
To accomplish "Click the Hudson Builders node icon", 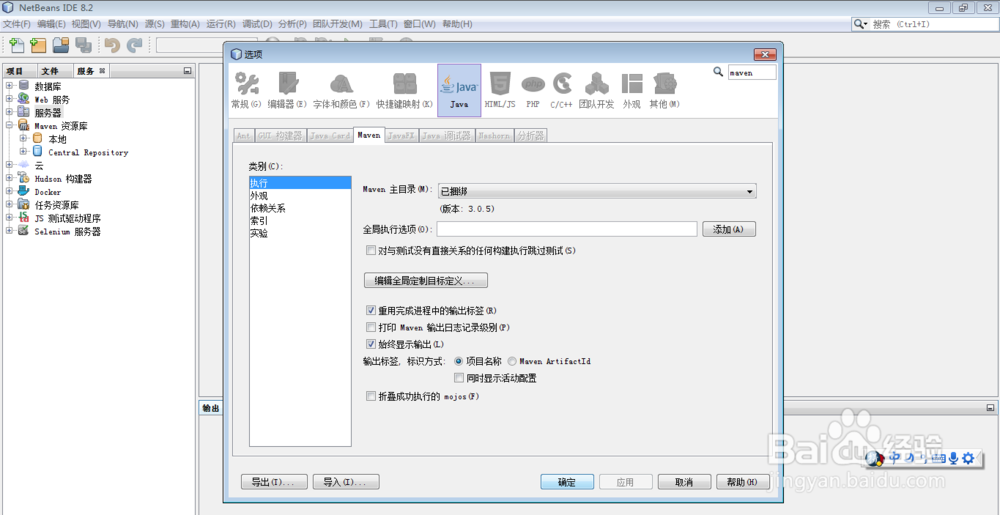I will click(x=24, y=178).
